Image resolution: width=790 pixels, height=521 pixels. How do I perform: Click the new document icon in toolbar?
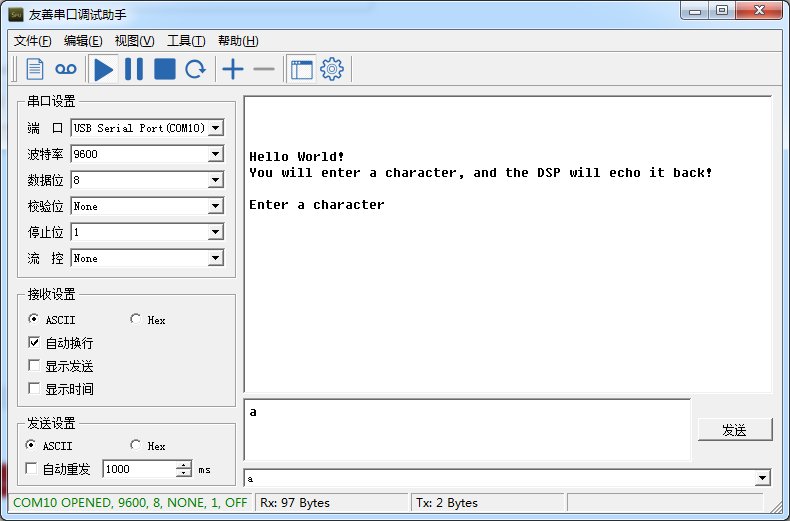(x=35, y=69)
